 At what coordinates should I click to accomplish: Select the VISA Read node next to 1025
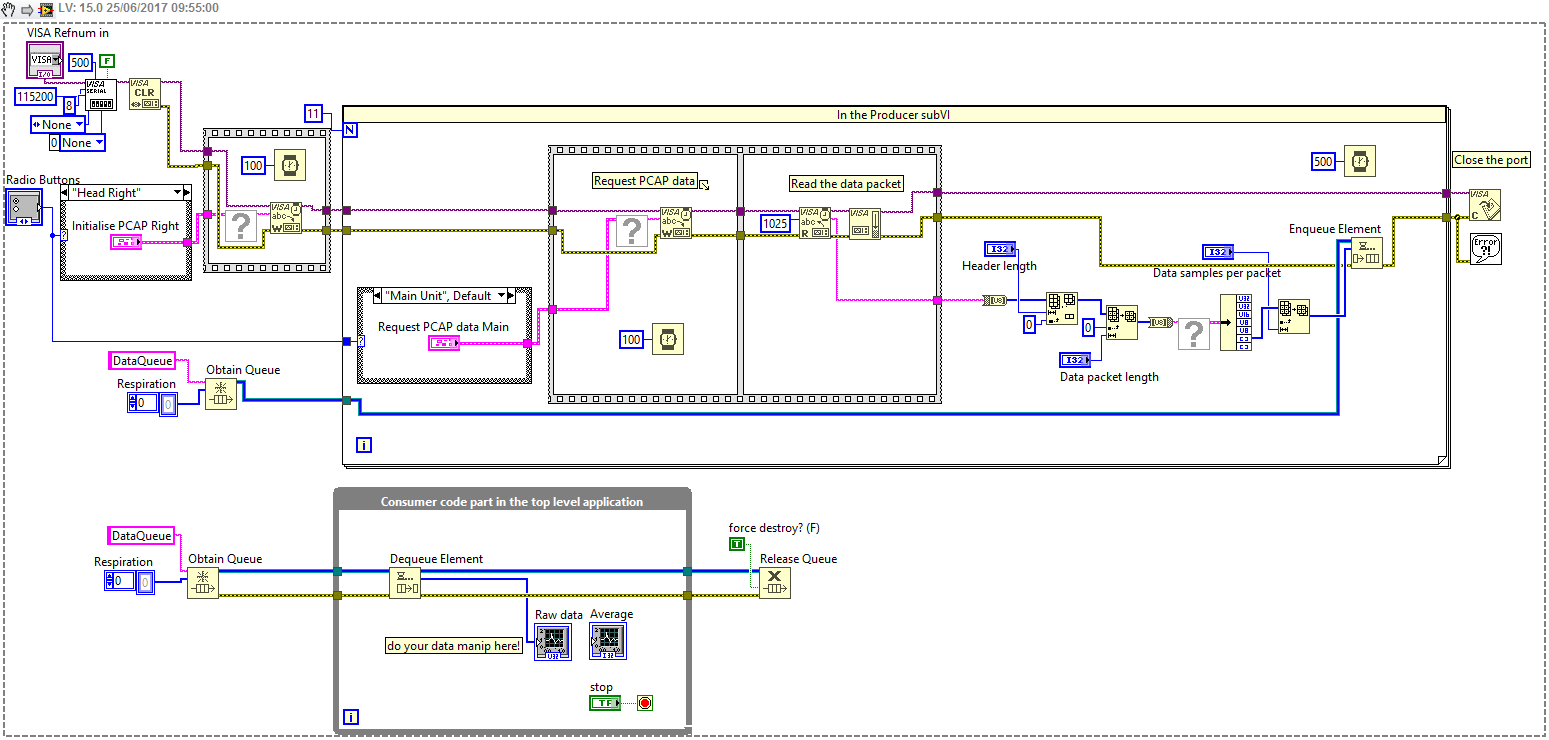[815, 223]
